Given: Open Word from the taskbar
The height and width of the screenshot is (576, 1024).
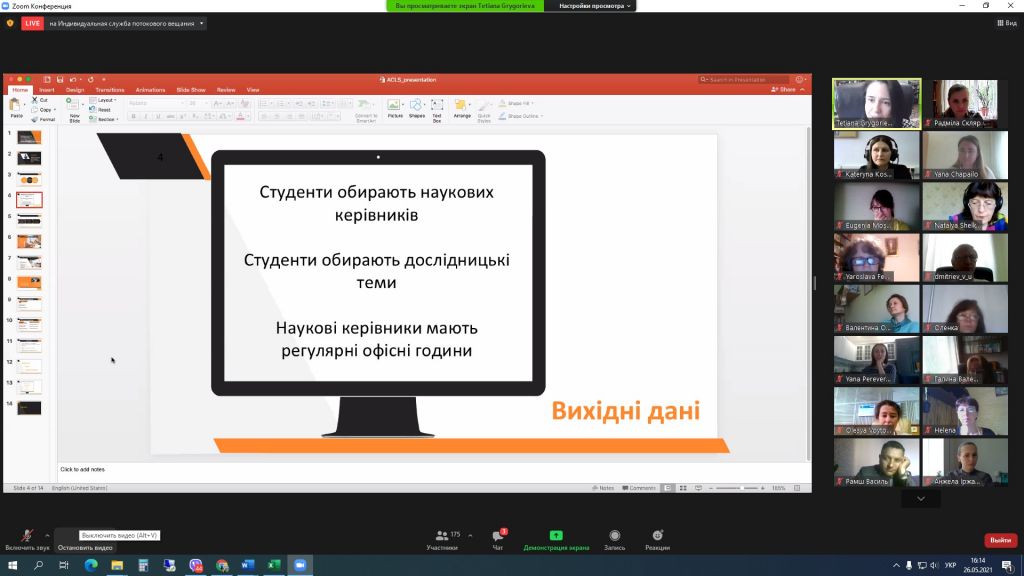Looking at the screenshot, I should (248, 565).
